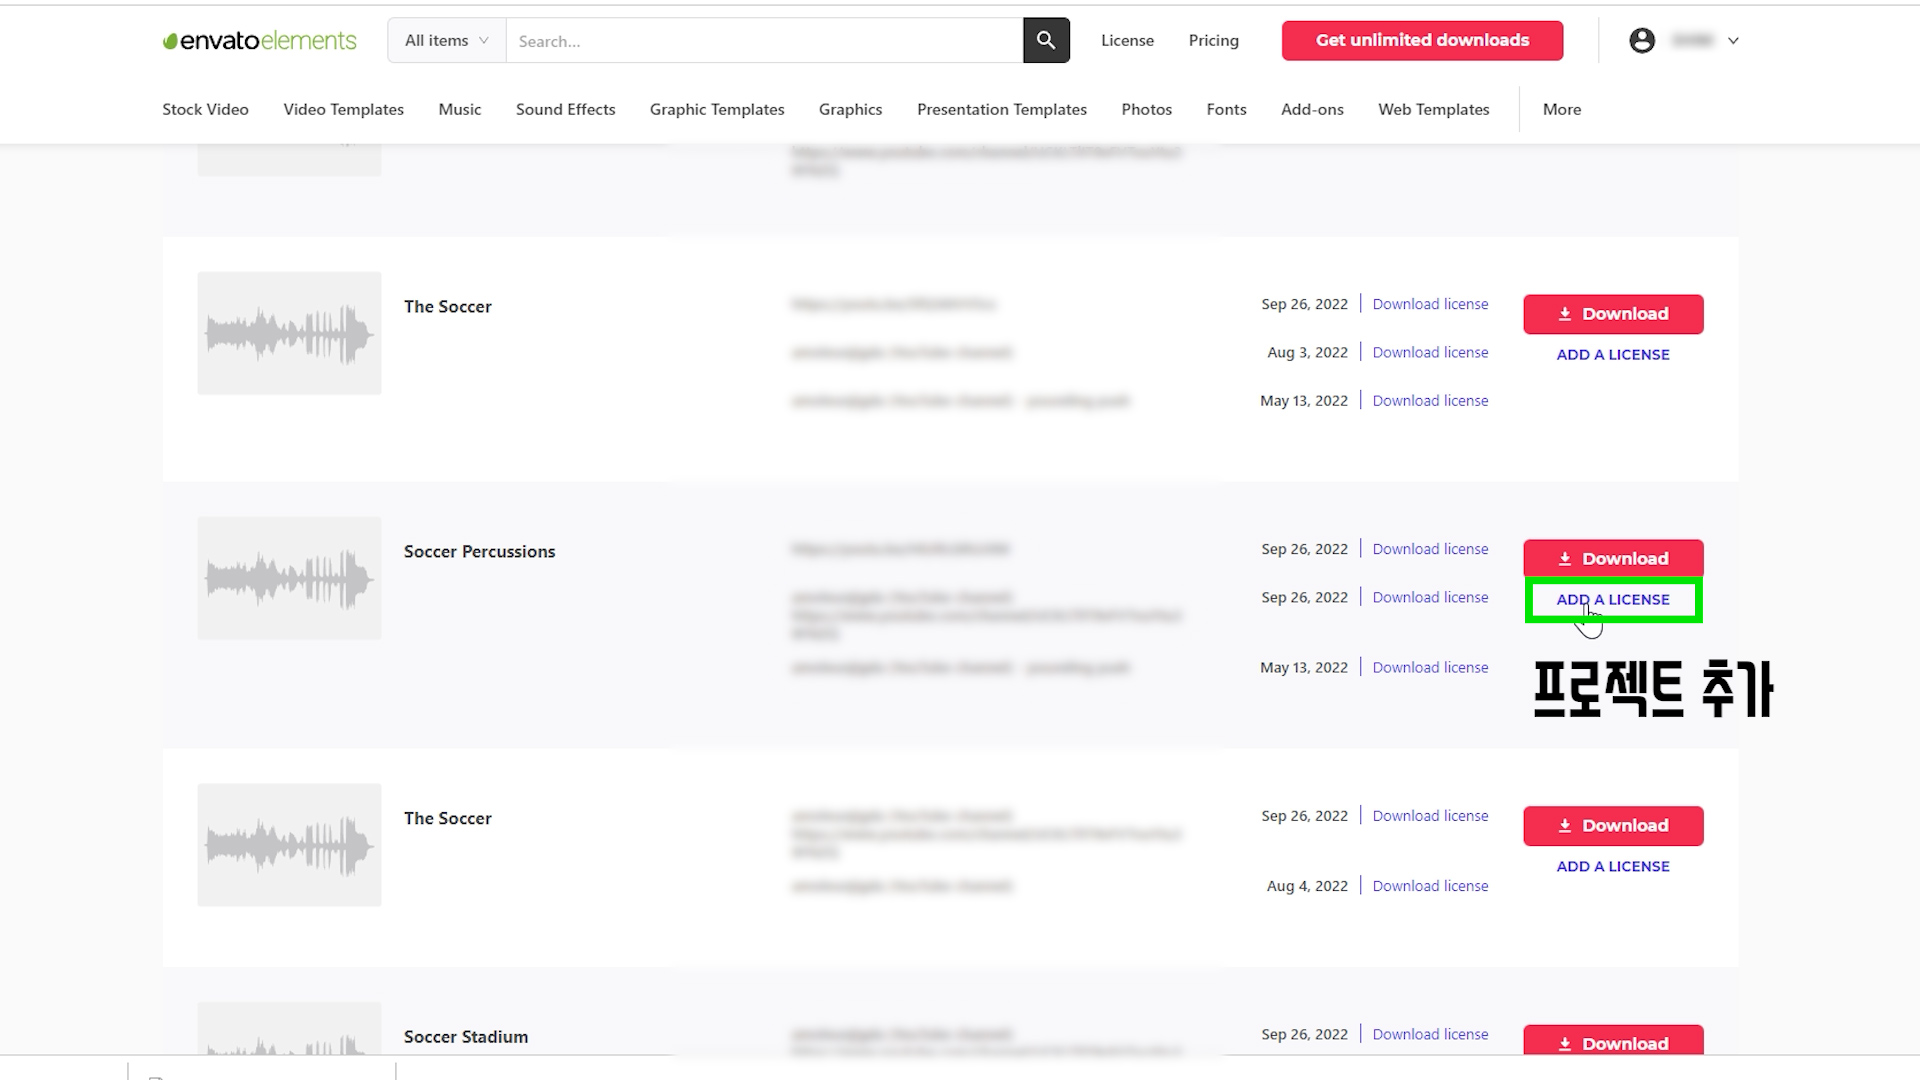
Task: Open the License page link
Action: click(1127, 40)
